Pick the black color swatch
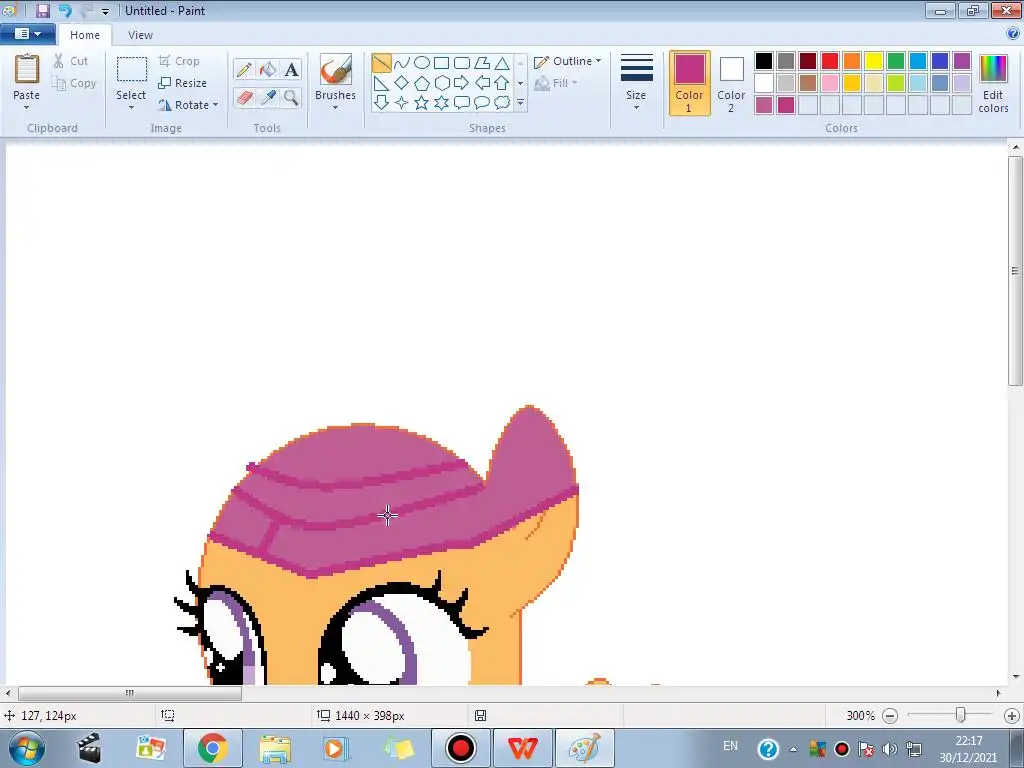This screenshot has width=1024, height=768. pyautogui.click(x=763, y=61)
